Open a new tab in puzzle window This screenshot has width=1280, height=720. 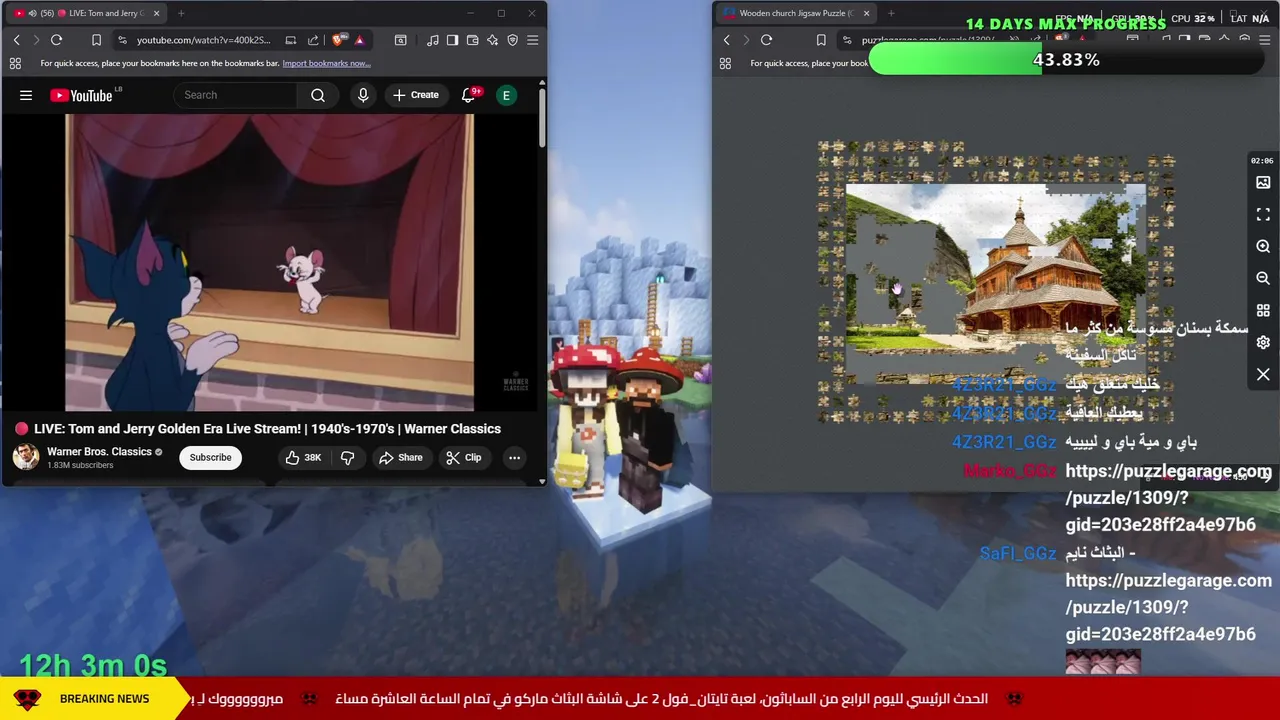[891, 13]
